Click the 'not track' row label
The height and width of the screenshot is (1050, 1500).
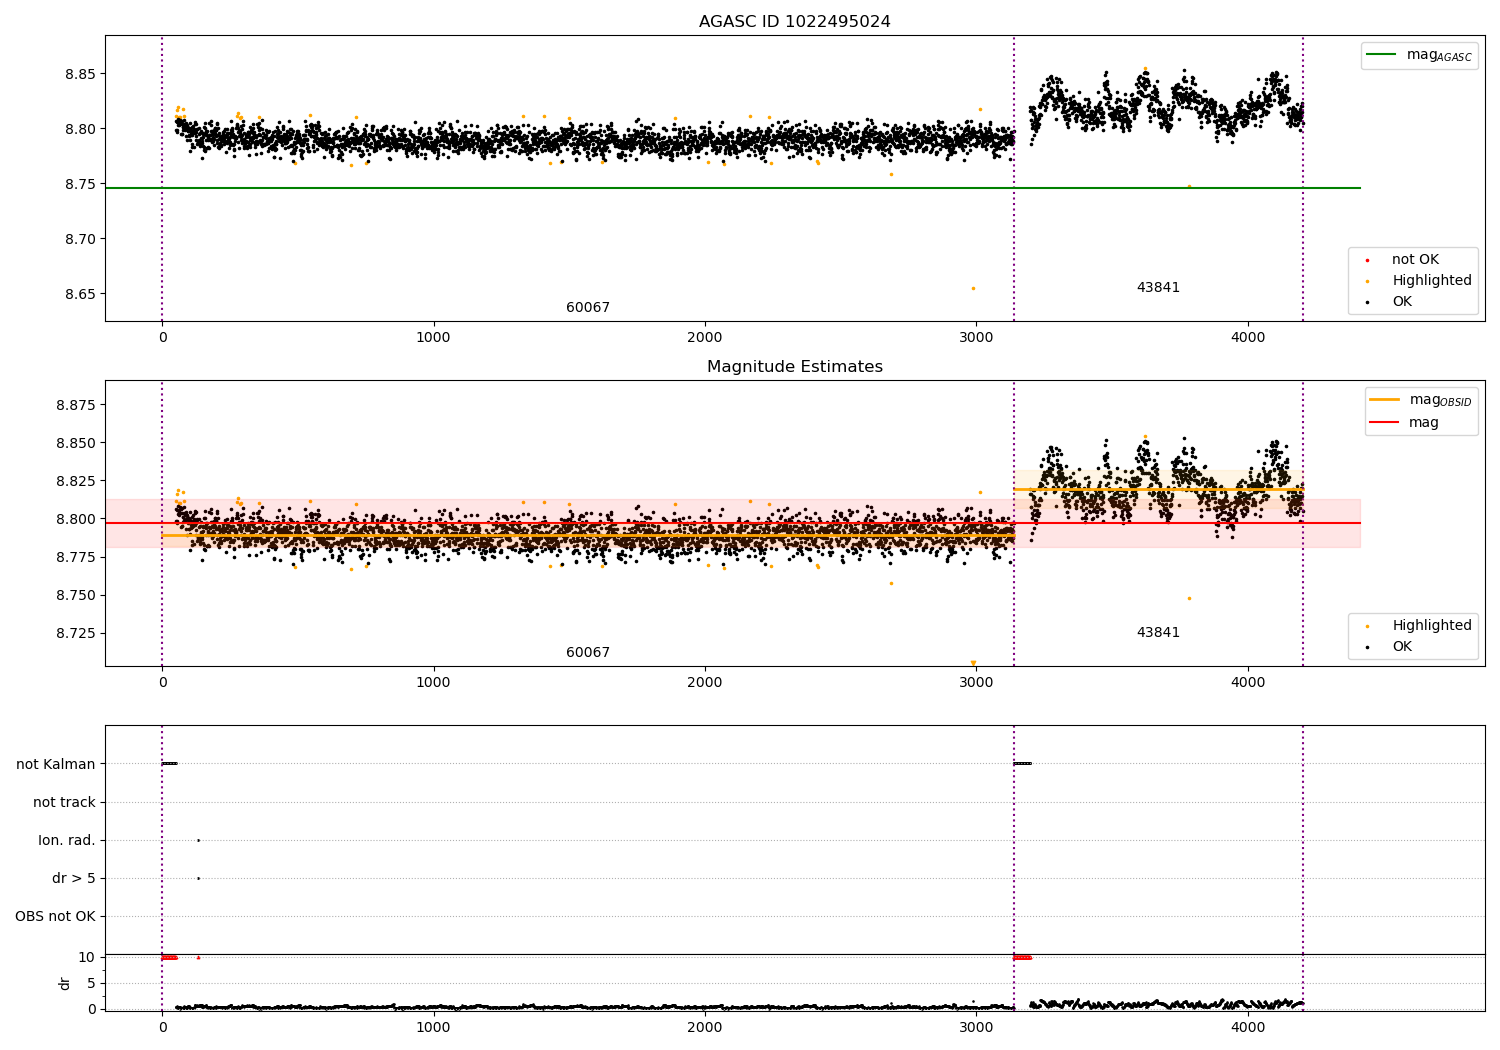point(64,802)
